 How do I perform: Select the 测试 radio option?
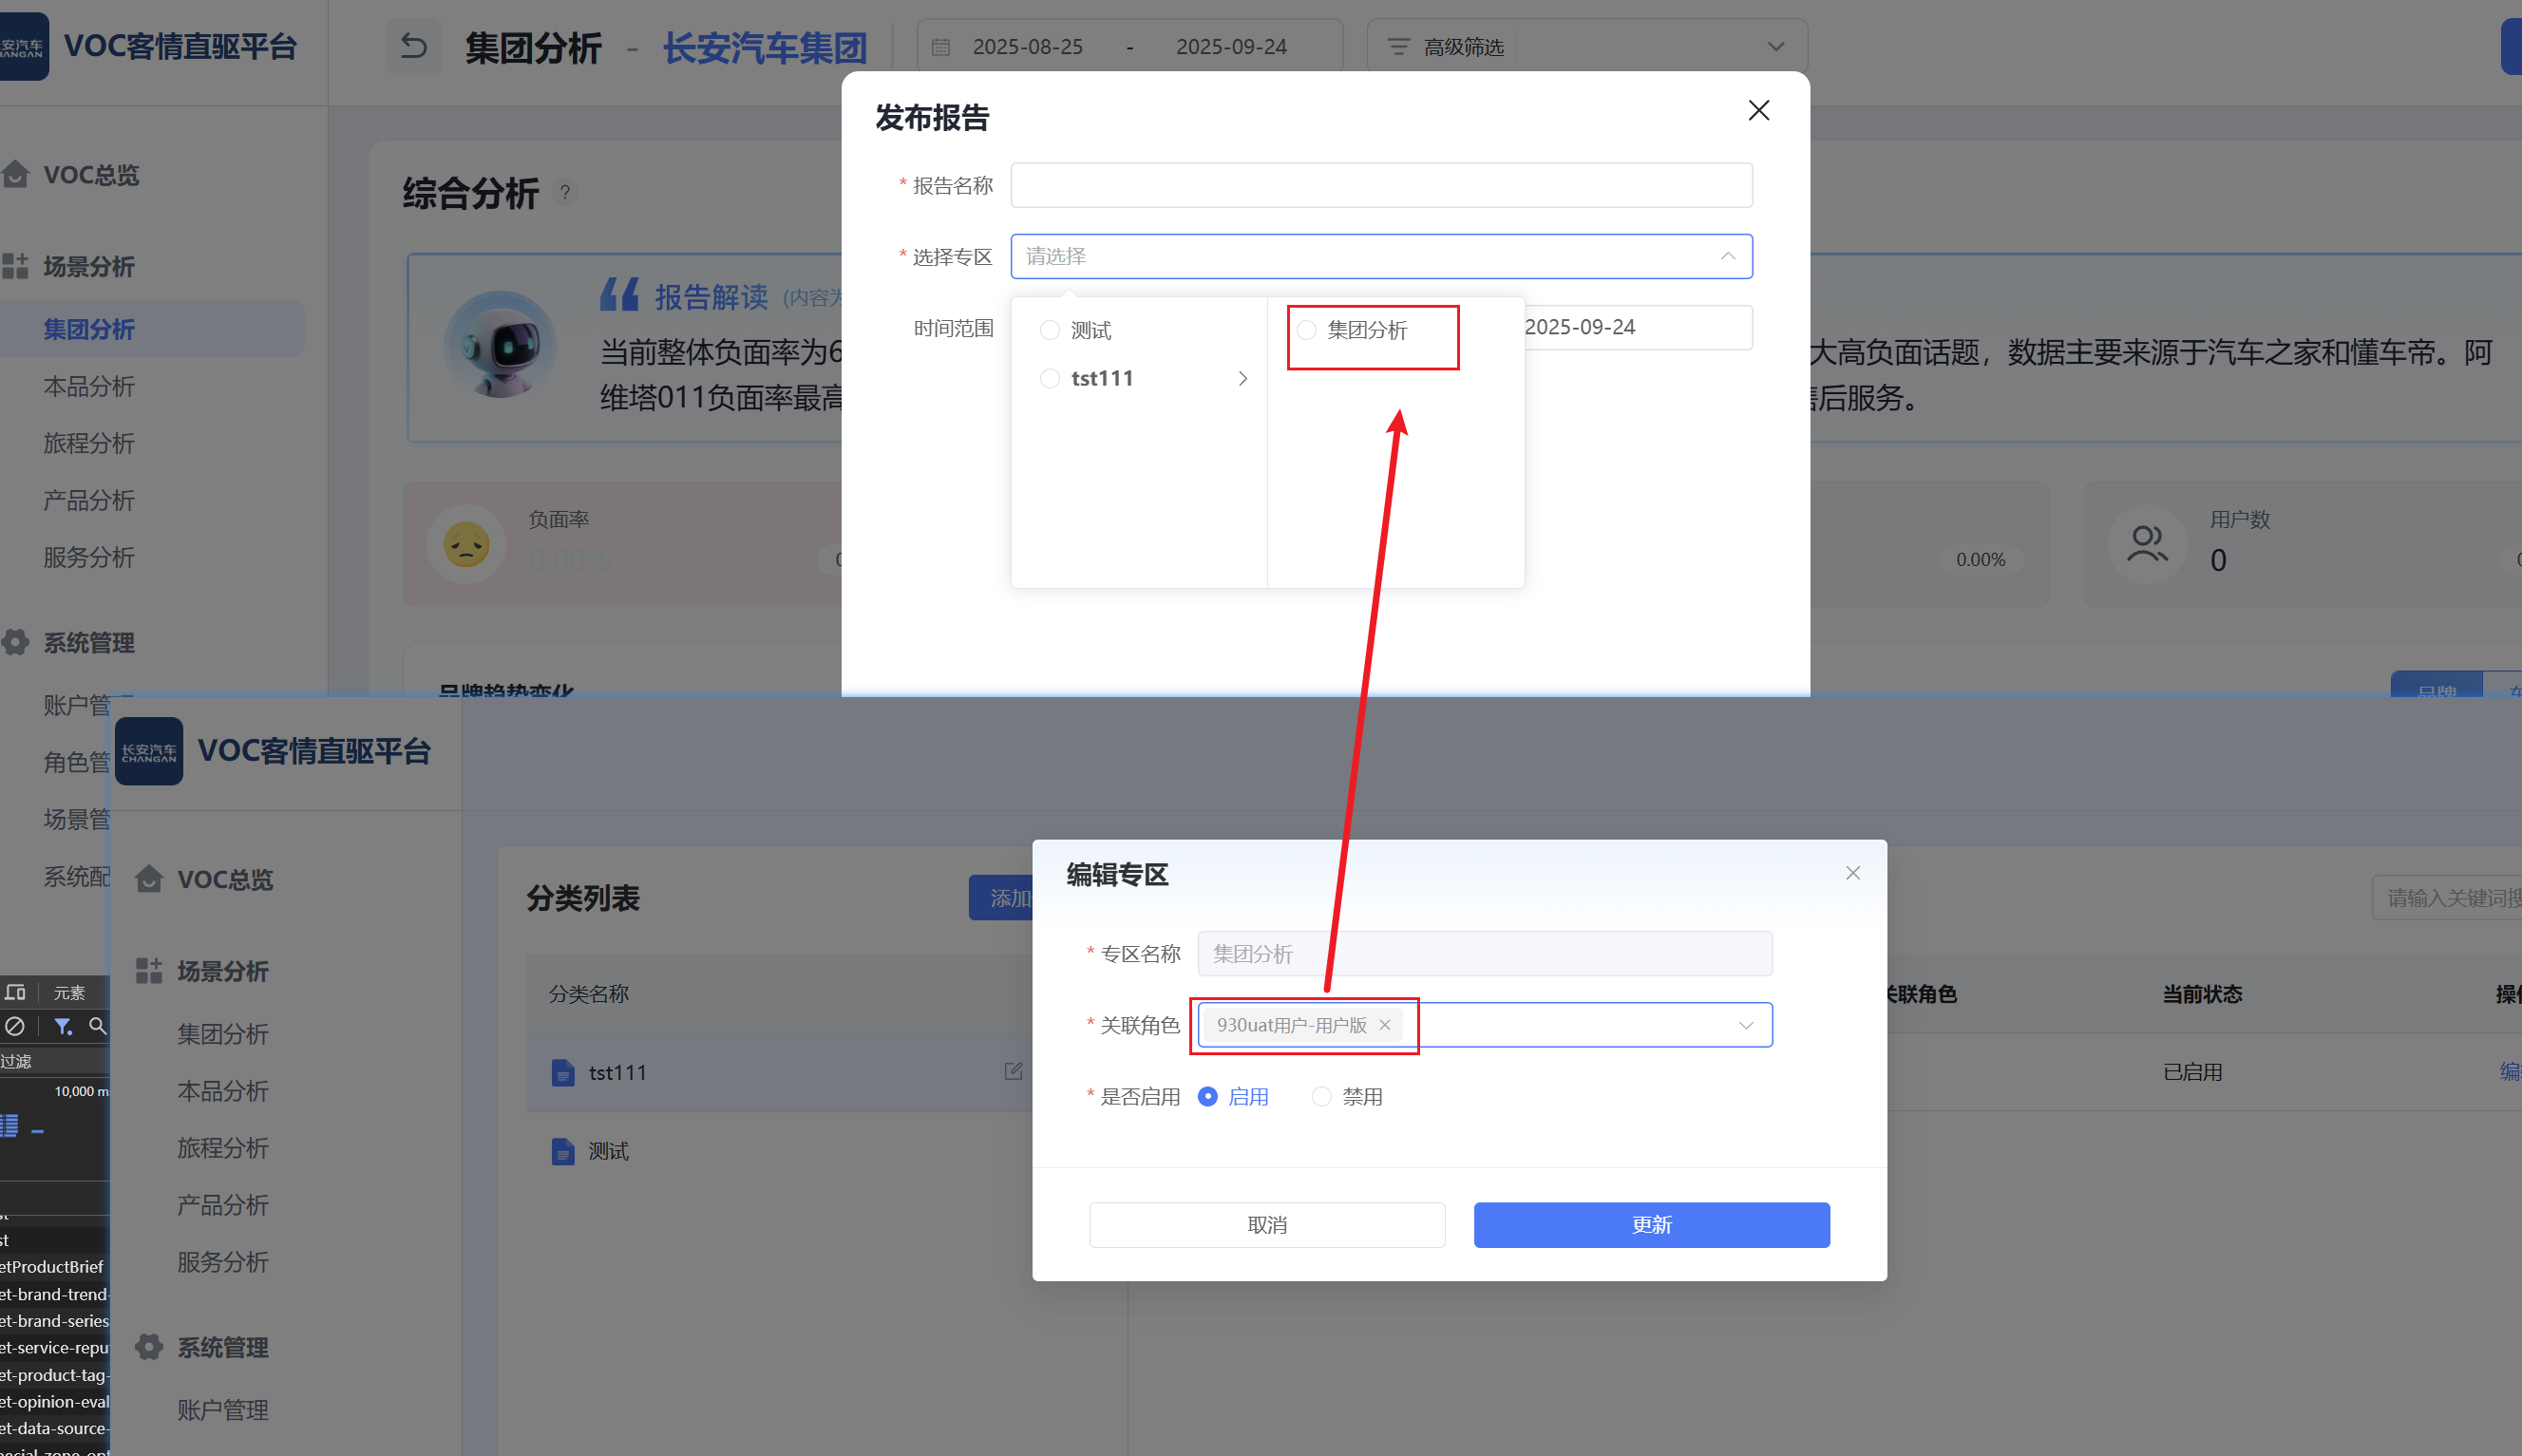tap(1050, 330)
